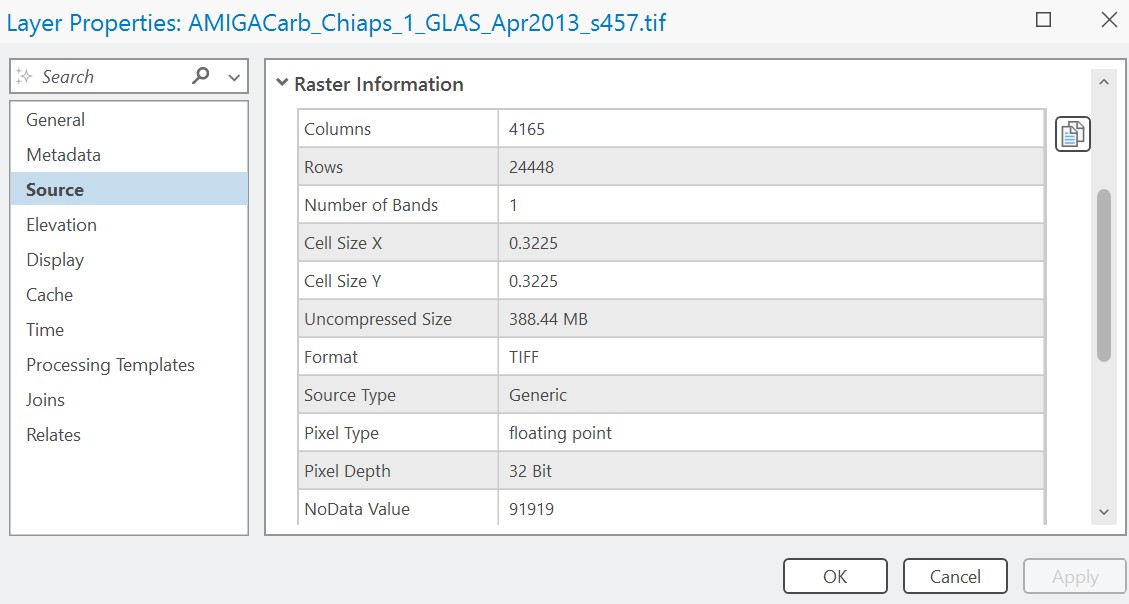Switch to the Relates tab
The width and height of the screenshot is (1129, 604).
(x=53, y=435)
